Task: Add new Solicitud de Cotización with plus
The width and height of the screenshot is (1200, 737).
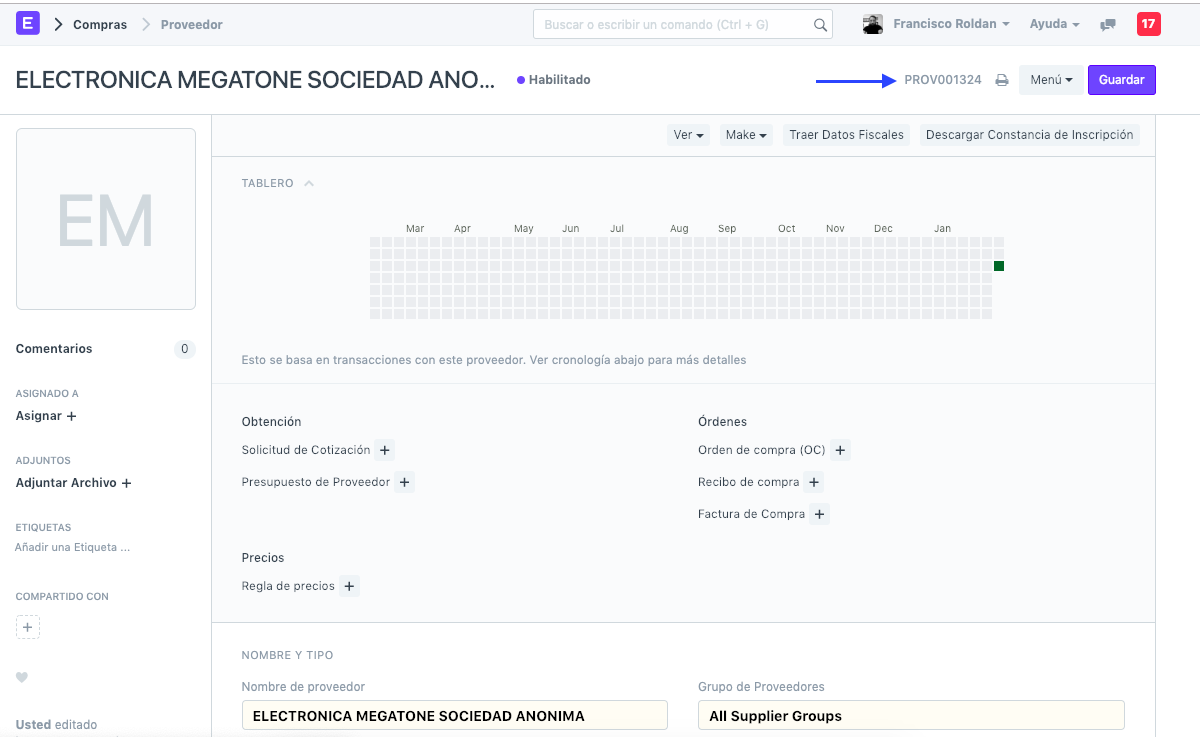Action: click(385, 451)
